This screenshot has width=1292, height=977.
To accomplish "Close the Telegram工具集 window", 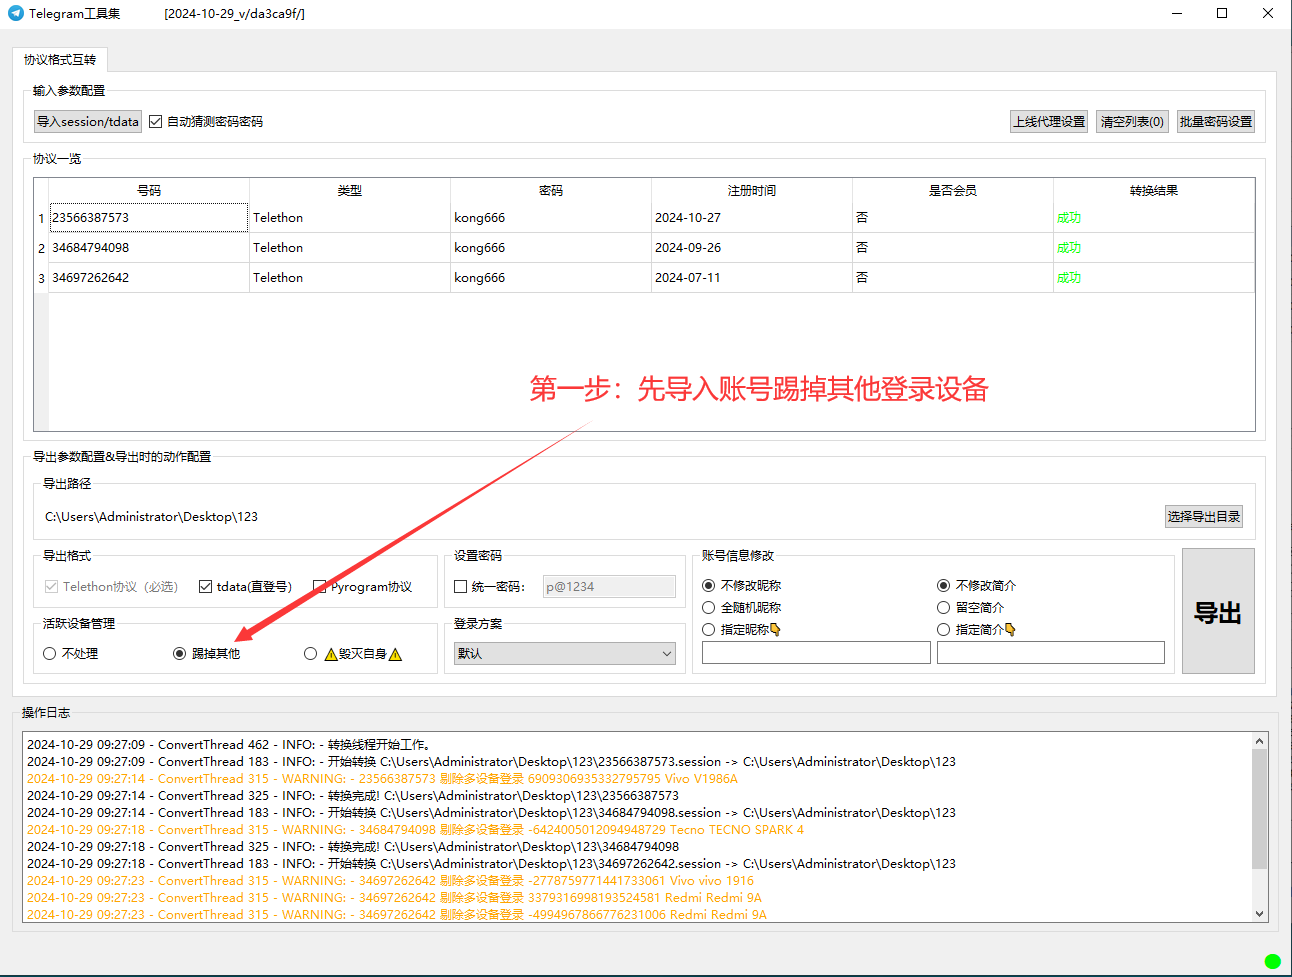I will pos(1268,13).
